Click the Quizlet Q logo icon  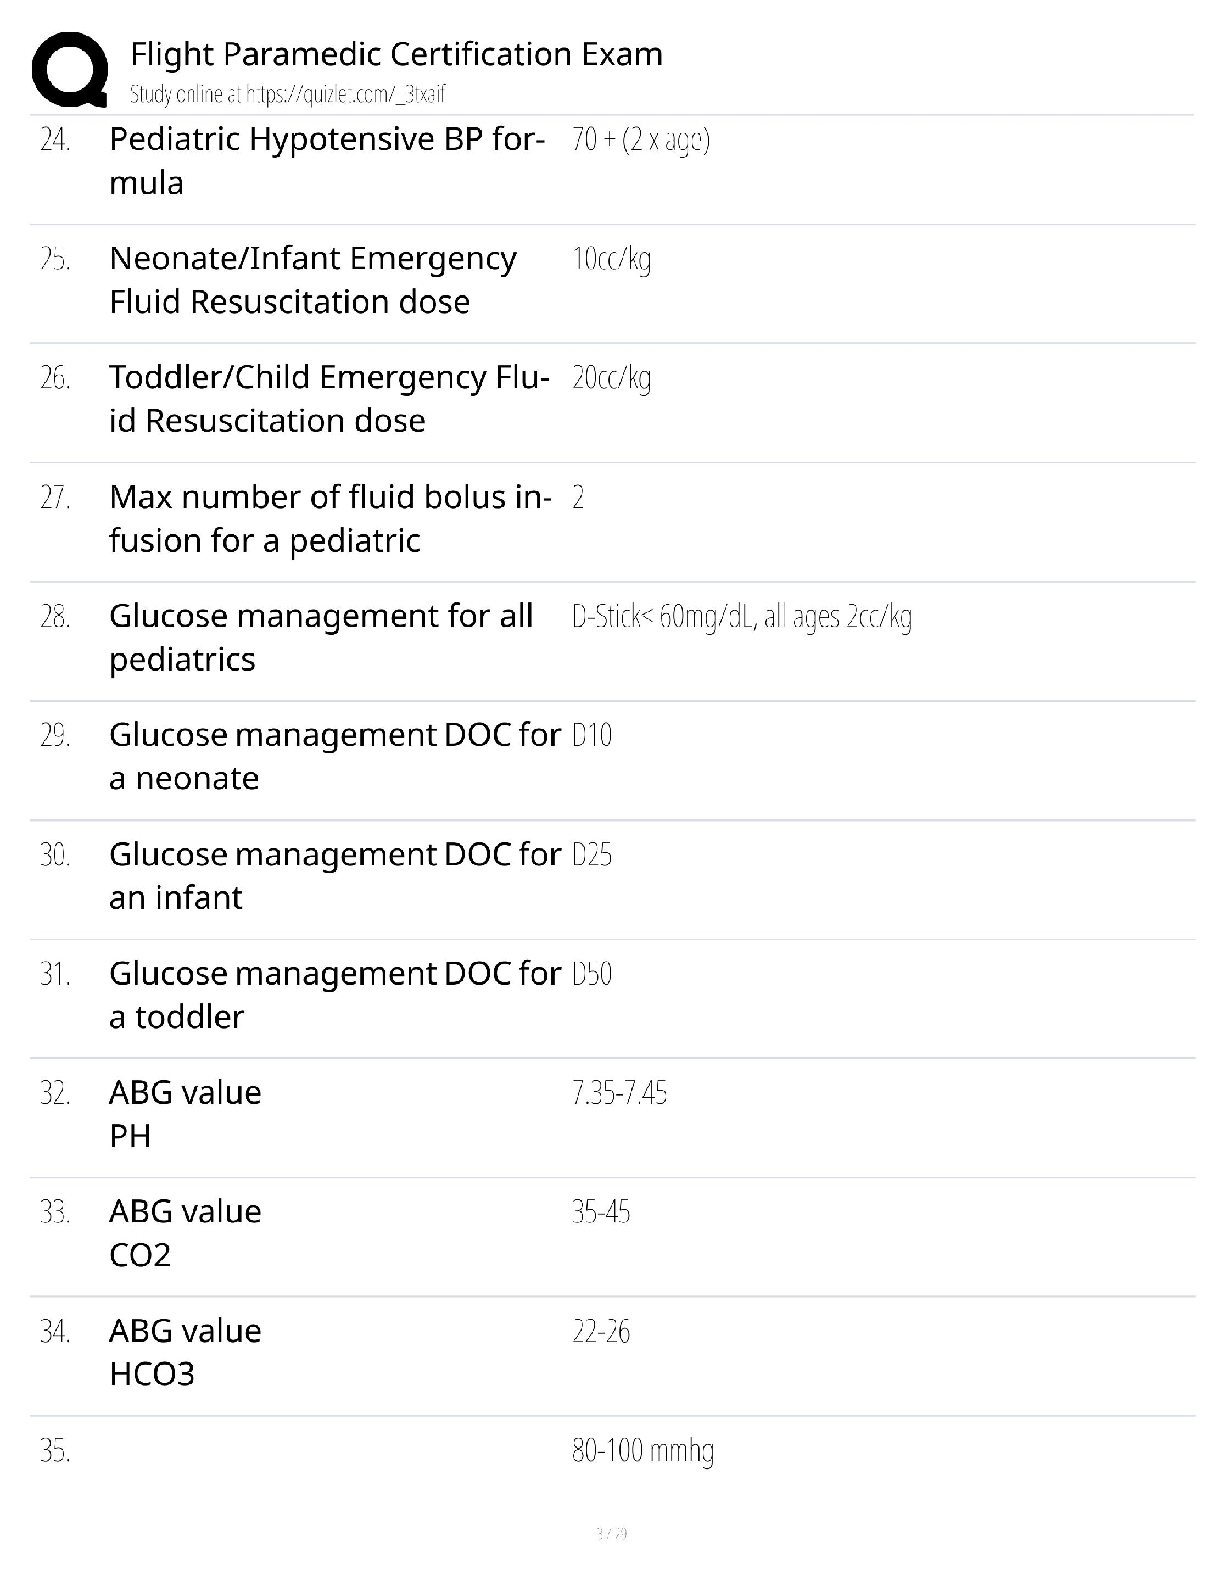70,69
